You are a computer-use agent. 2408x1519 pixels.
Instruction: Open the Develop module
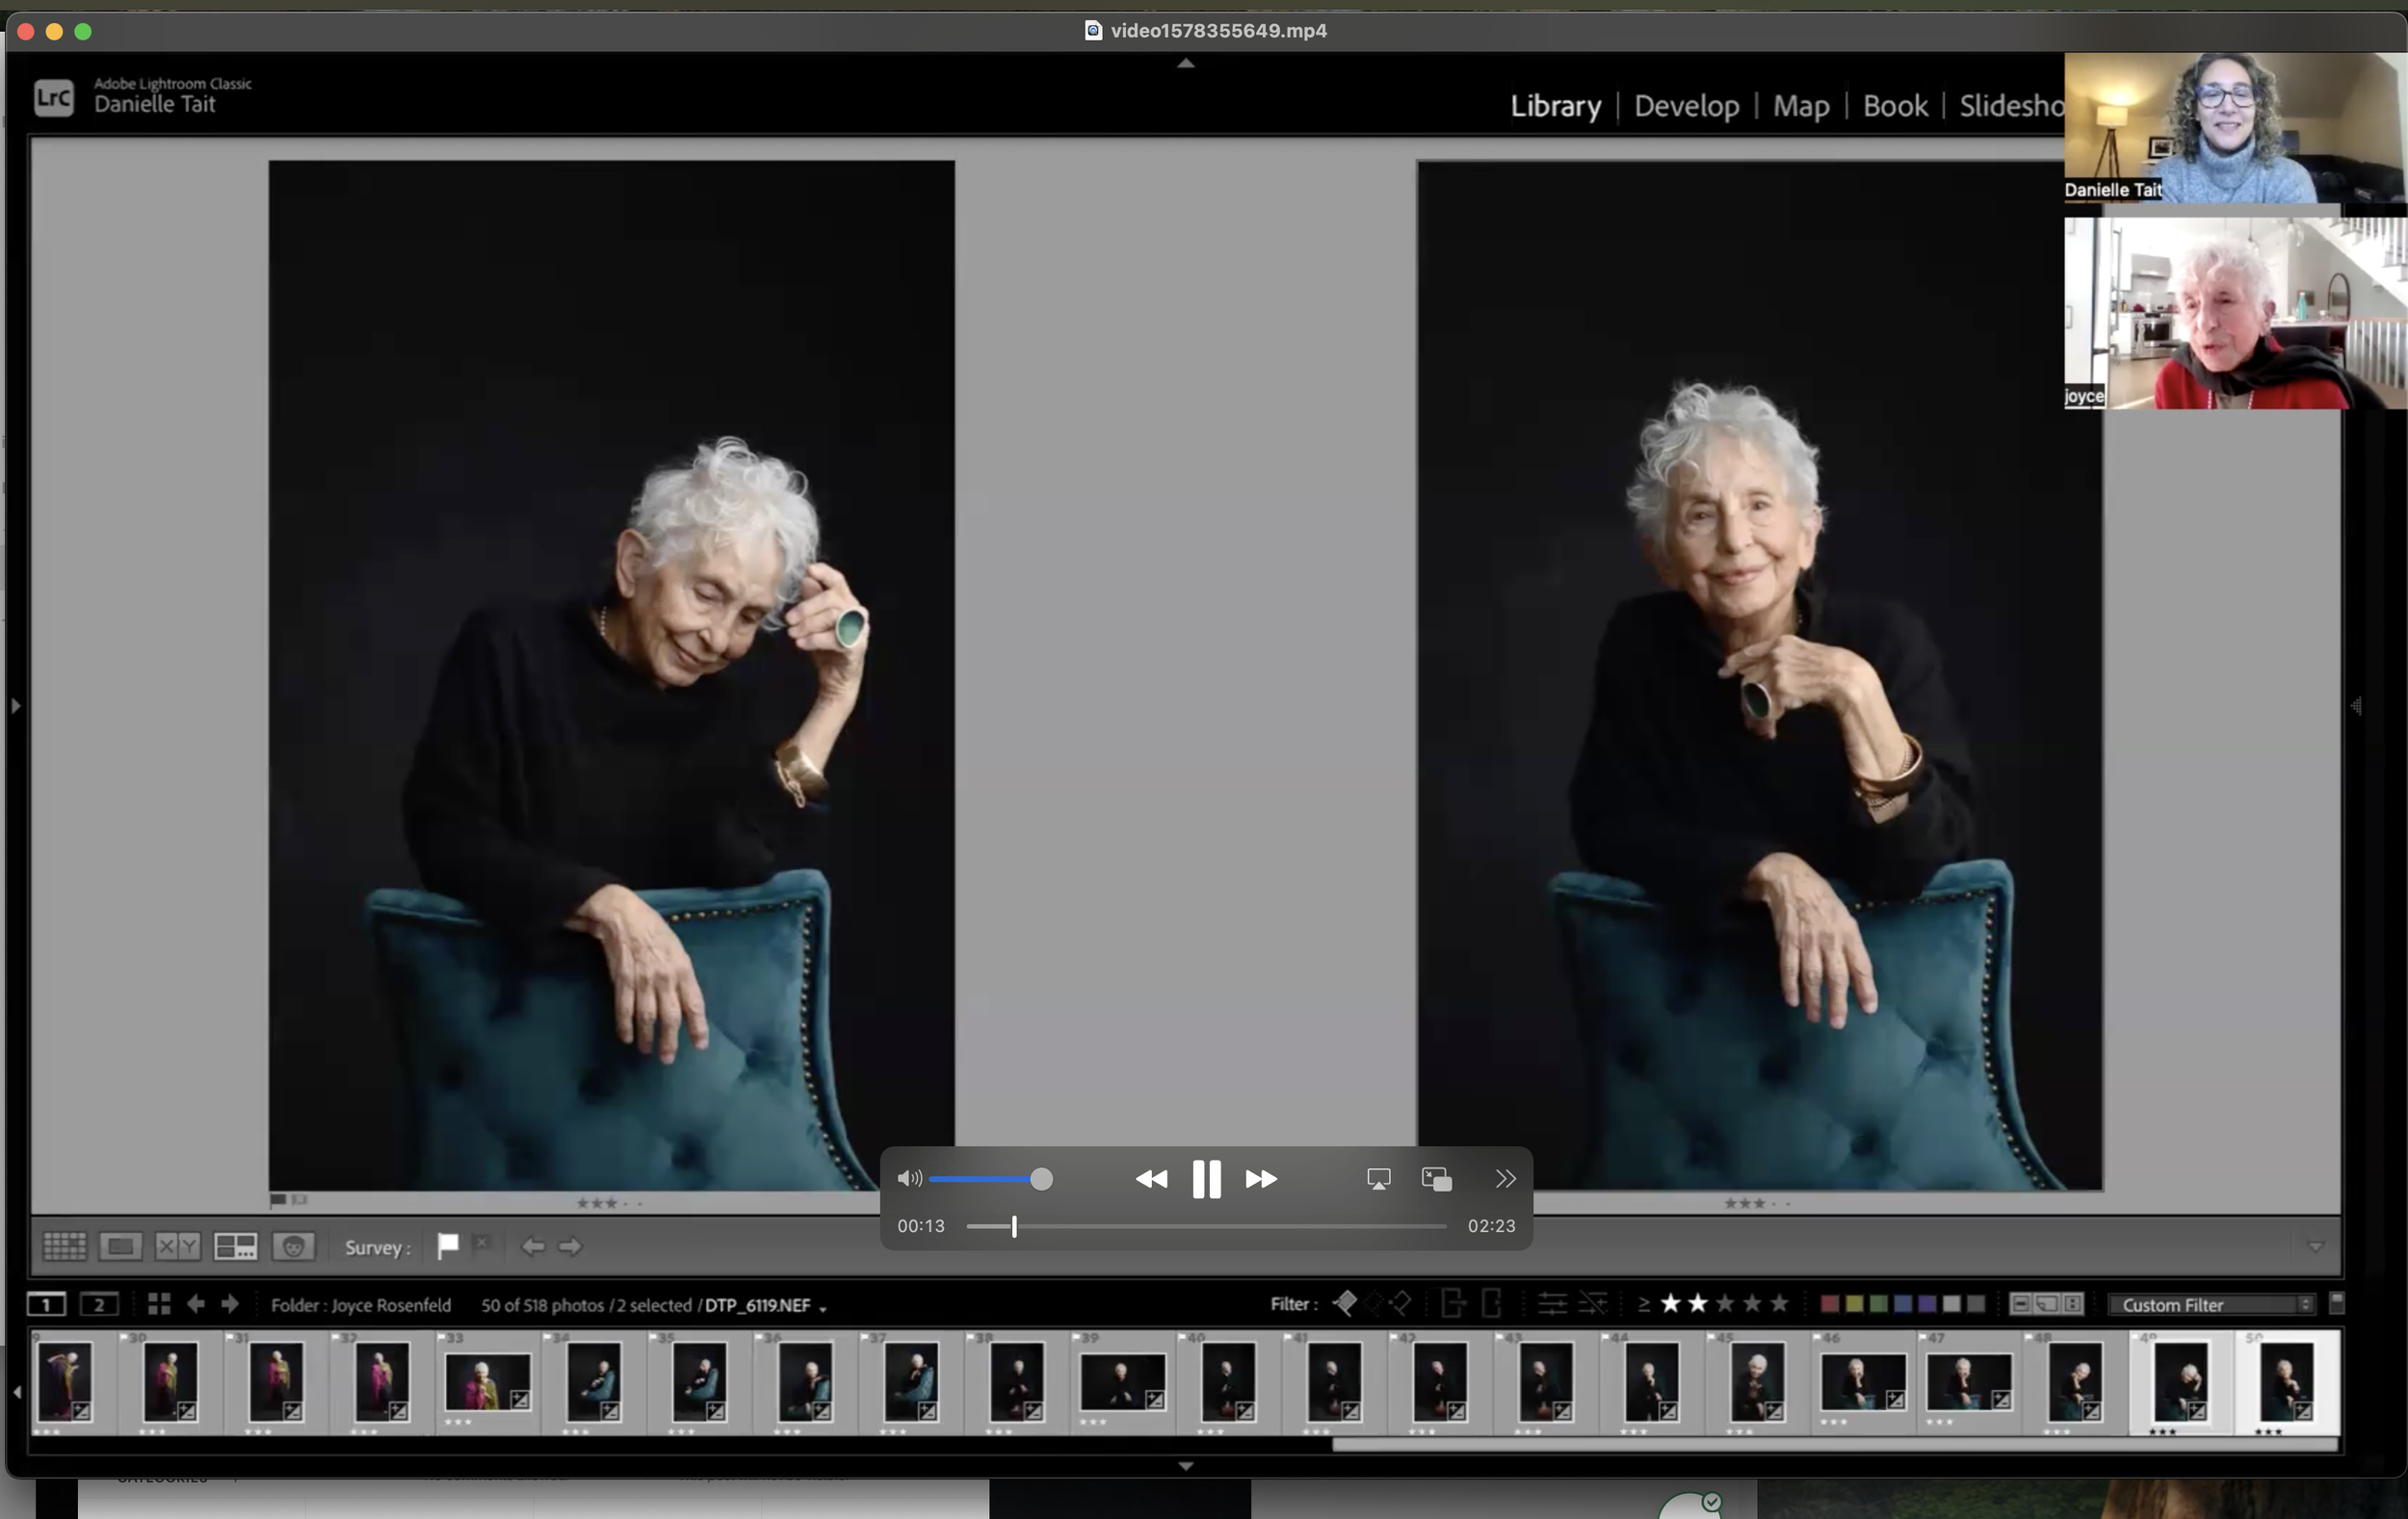(1686, 105)
